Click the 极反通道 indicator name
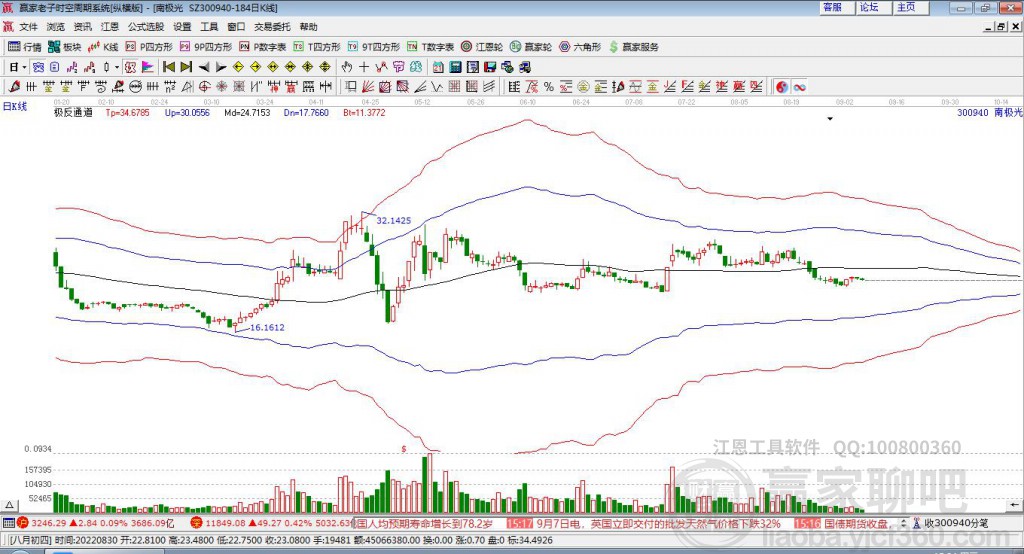Image resolution: width=1024 pixels, height=554 pixels. click(73, 112)
